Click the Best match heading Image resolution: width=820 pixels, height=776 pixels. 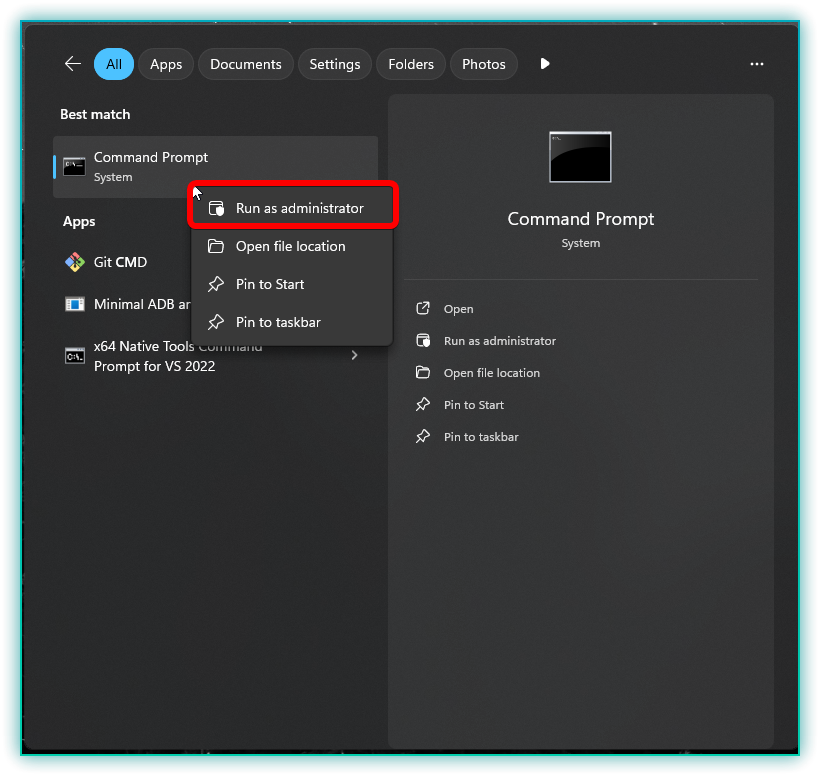95,114
